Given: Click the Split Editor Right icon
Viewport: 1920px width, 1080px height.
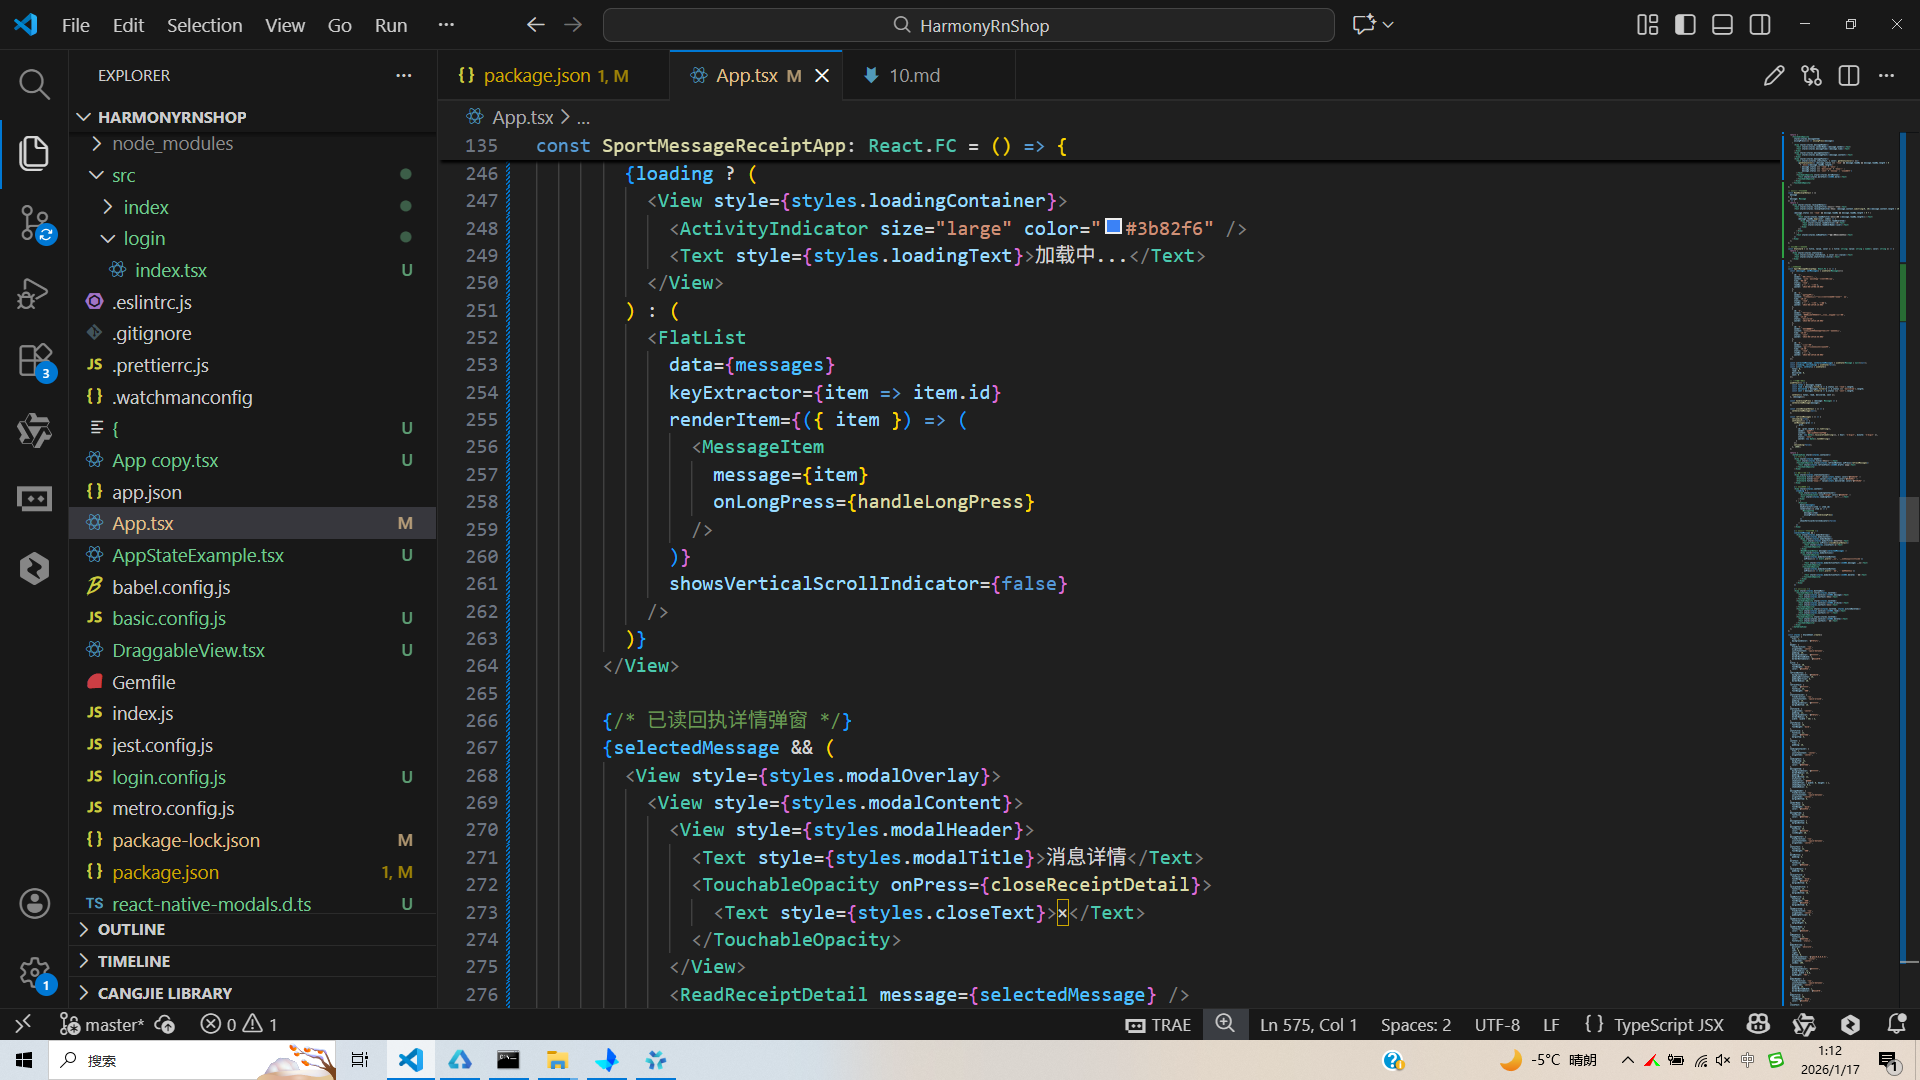Looking at the screenshot, I should [1848, 76].
